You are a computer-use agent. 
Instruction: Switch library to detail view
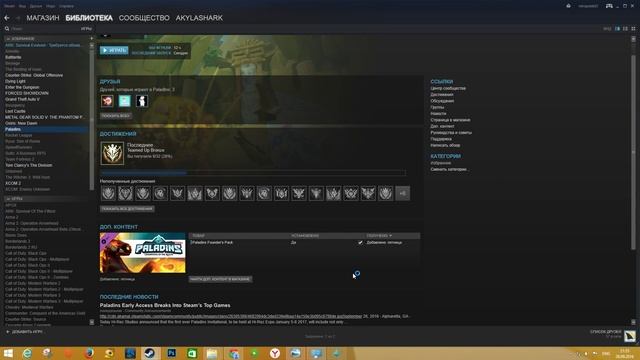617,29
